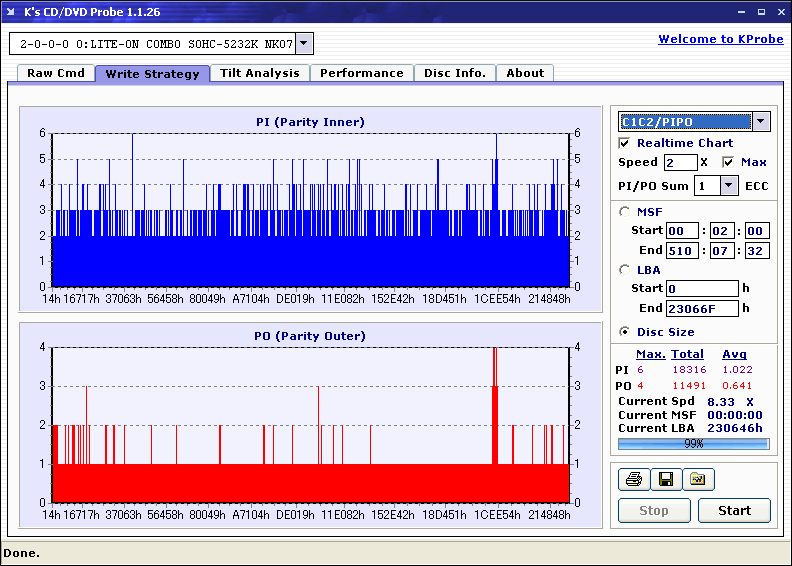Click the LBA End value field

pos(702,308)
